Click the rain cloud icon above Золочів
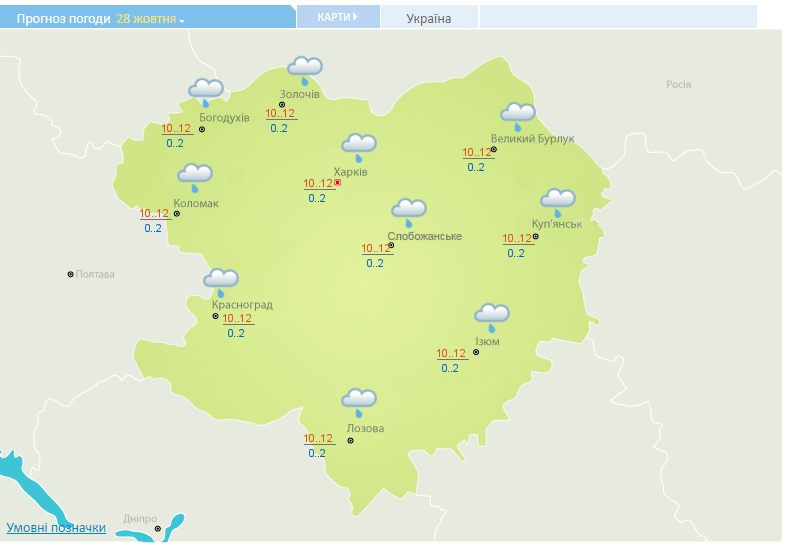Image resolution: width=788 pixels, height=547 pixels. pyautogui.click(x=305, y=71)
